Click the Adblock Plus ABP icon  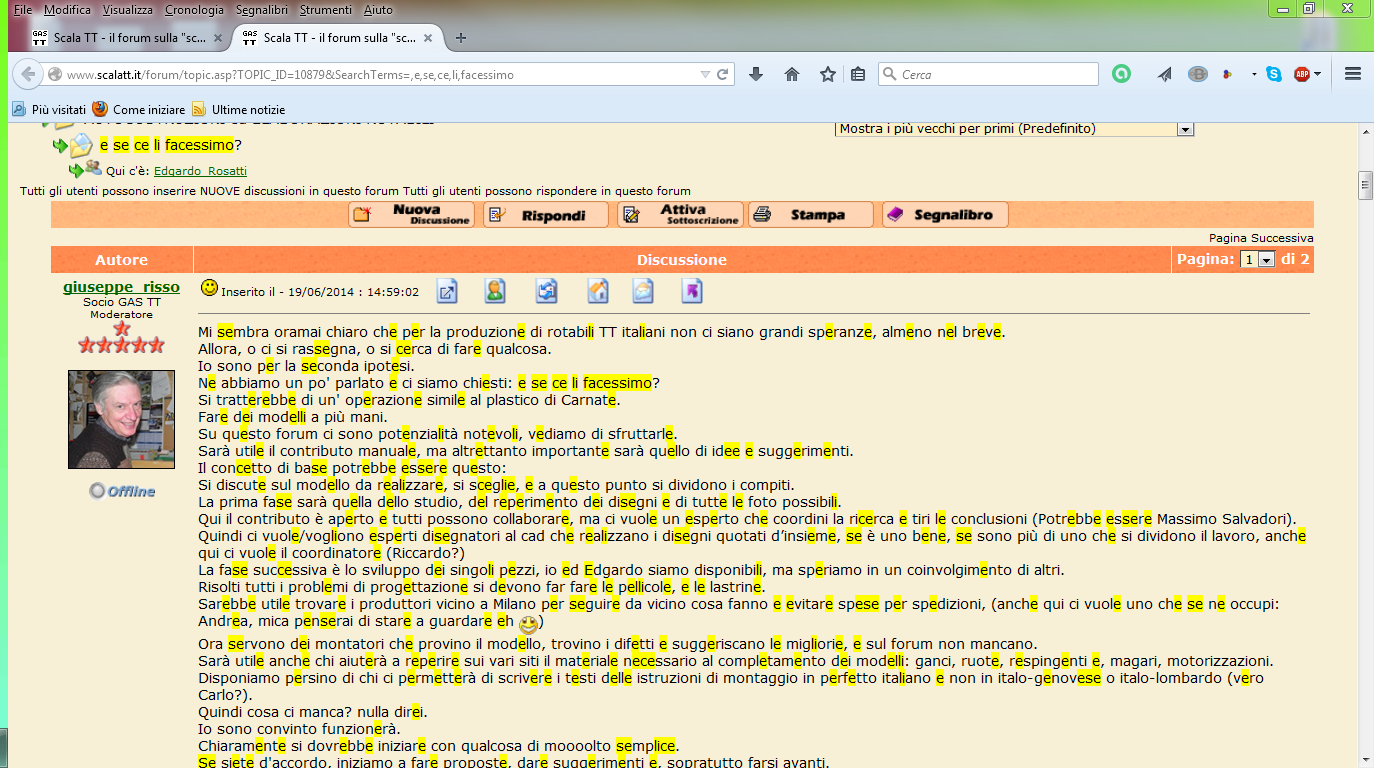click(1302, 74)
